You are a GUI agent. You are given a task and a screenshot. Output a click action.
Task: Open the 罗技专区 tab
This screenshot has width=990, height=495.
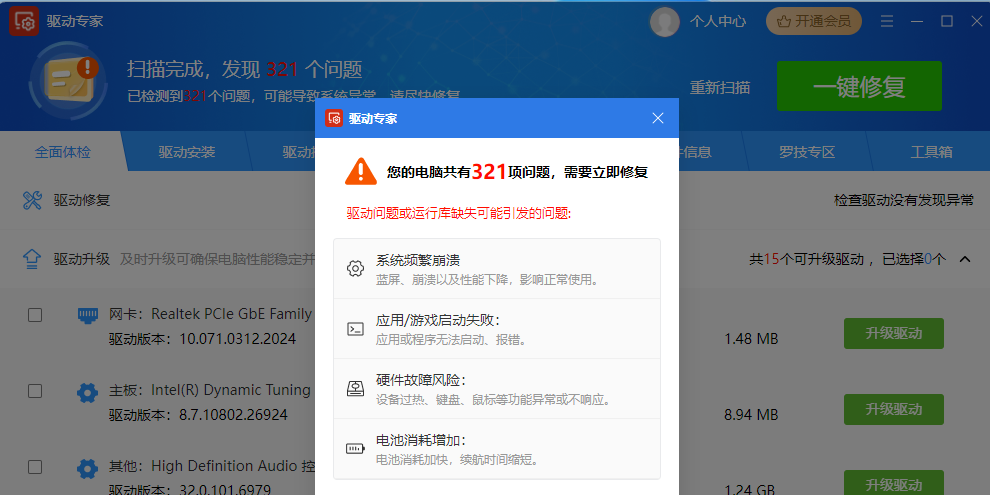pyautogui.click(x=806, y=152)
